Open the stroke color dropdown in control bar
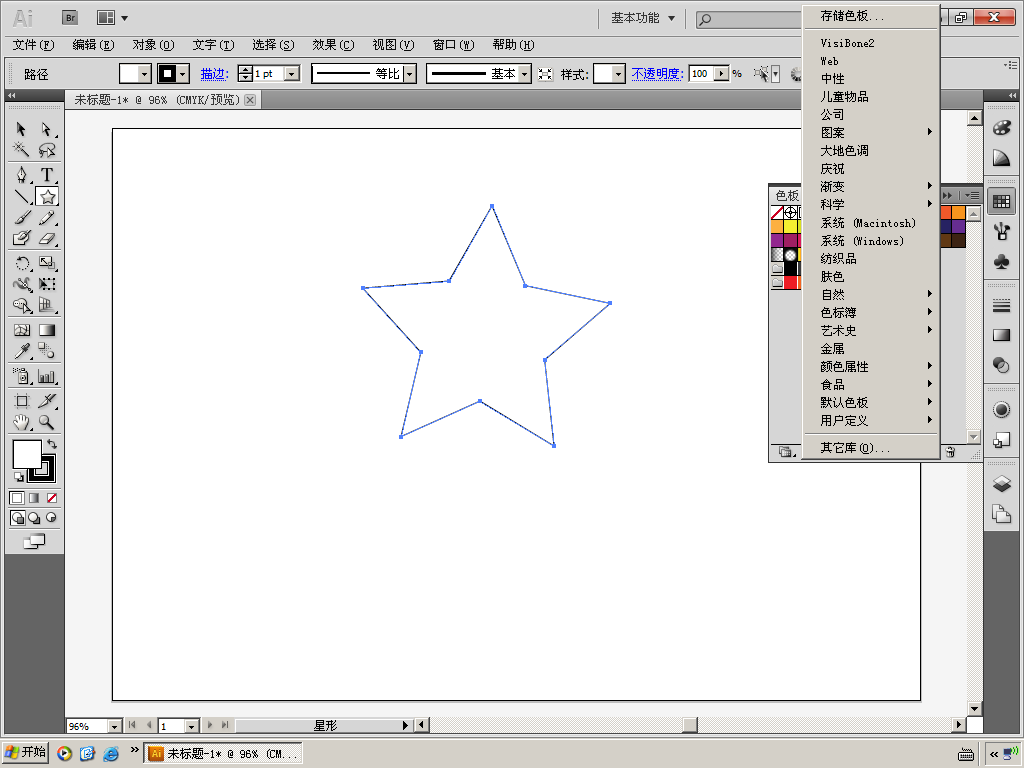This screenshot has height=768, width=1024. tap(183, 74)
